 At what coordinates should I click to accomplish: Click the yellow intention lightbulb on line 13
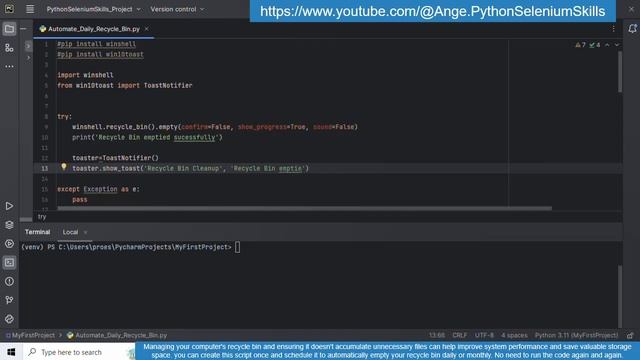64,167
